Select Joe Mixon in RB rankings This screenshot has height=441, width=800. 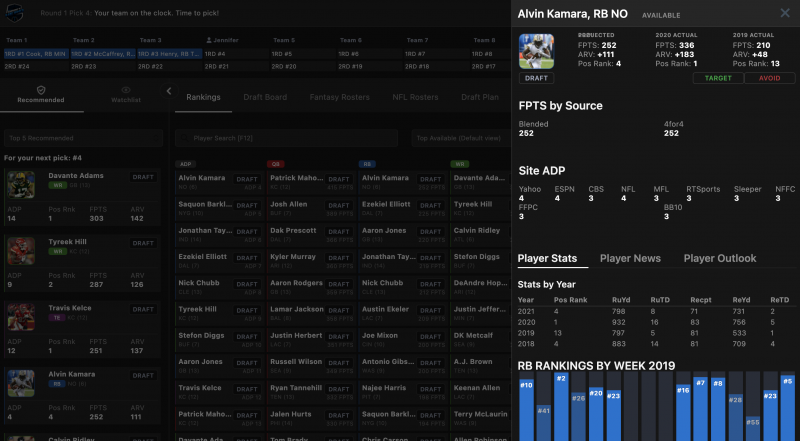[x=380, y=336]
